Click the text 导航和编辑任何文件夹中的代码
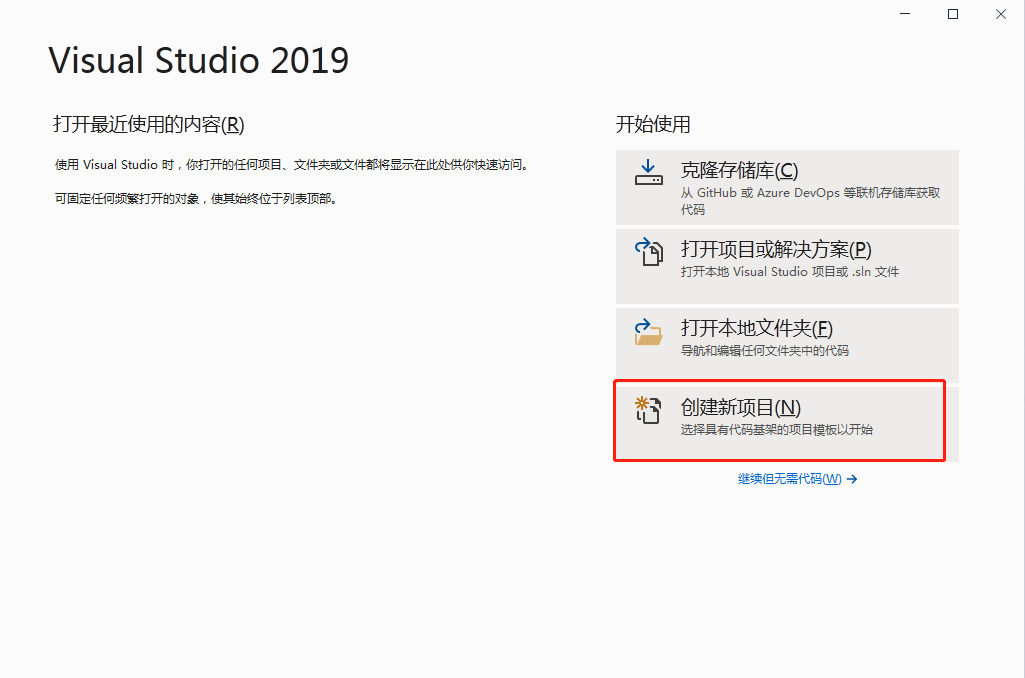The width and height of the screenshot is (1025, 678). [764, 351]
